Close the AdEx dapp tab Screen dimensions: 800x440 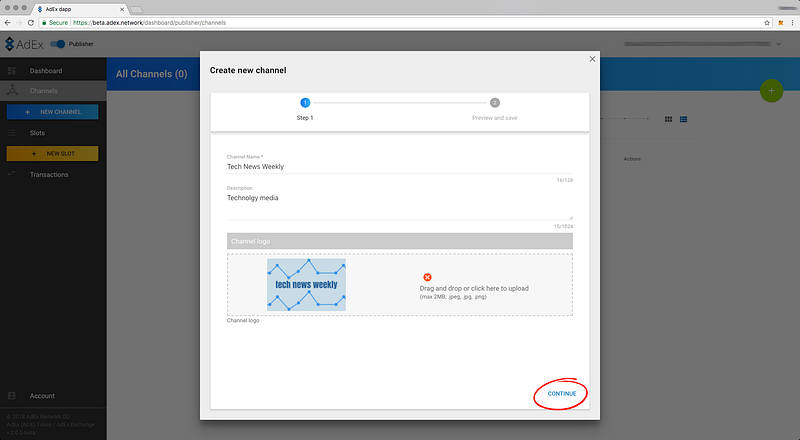[122, 9]
